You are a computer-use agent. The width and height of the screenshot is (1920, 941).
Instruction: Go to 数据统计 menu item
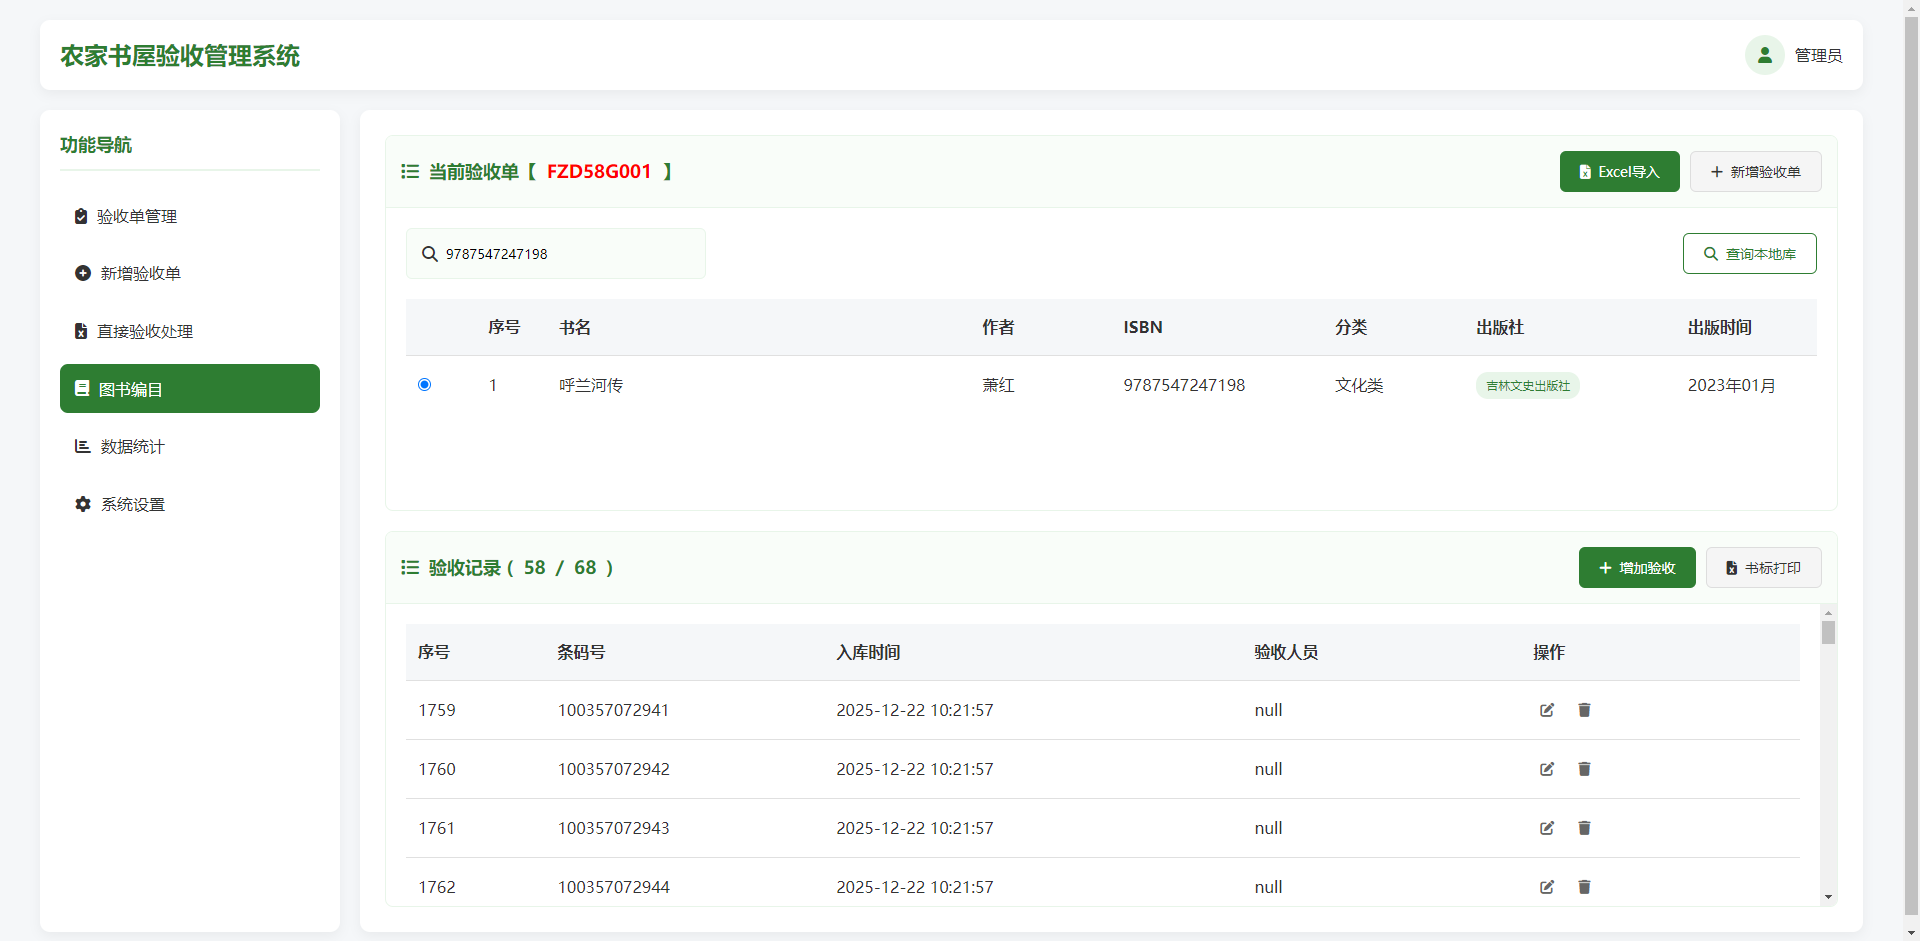[x=132, y=447]
